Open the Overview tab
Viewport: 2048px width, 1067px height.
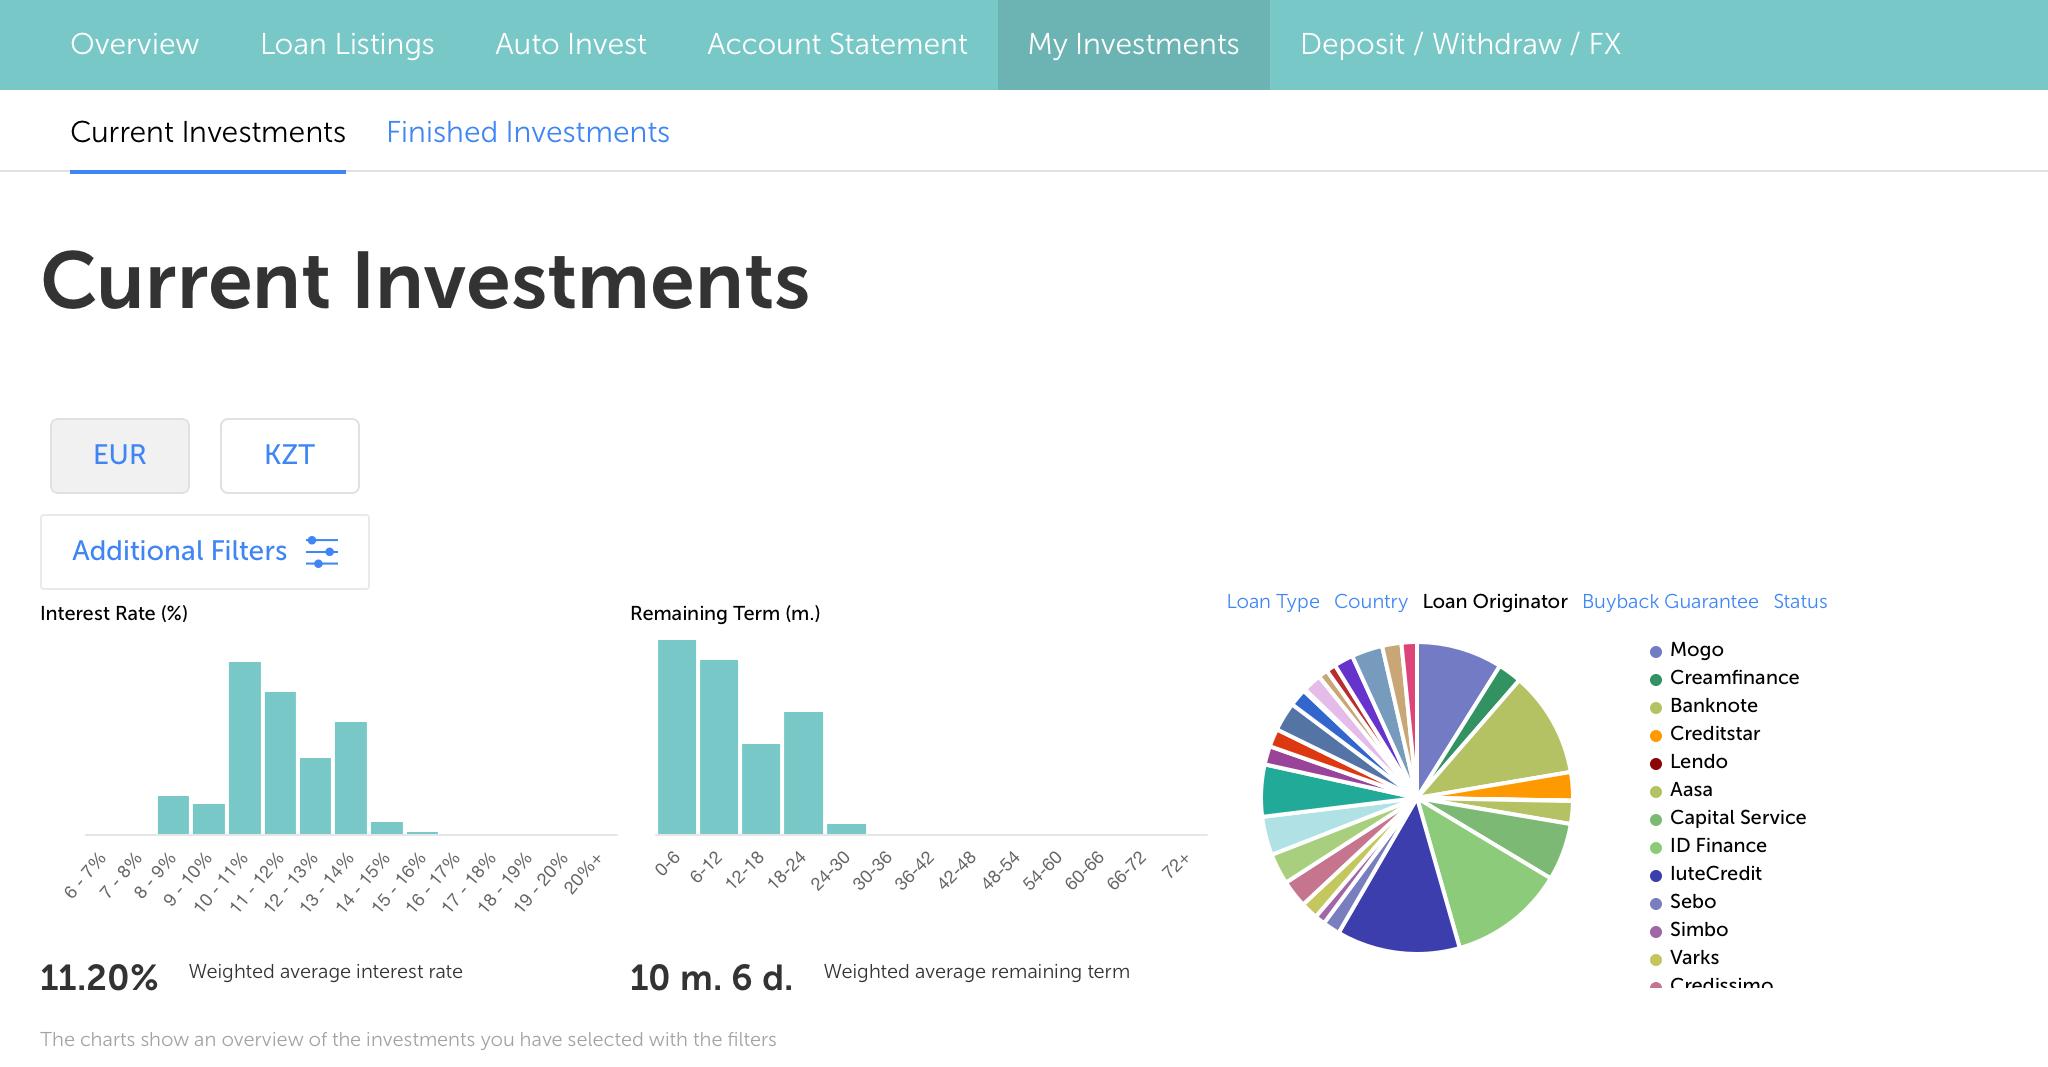point(135,44)
